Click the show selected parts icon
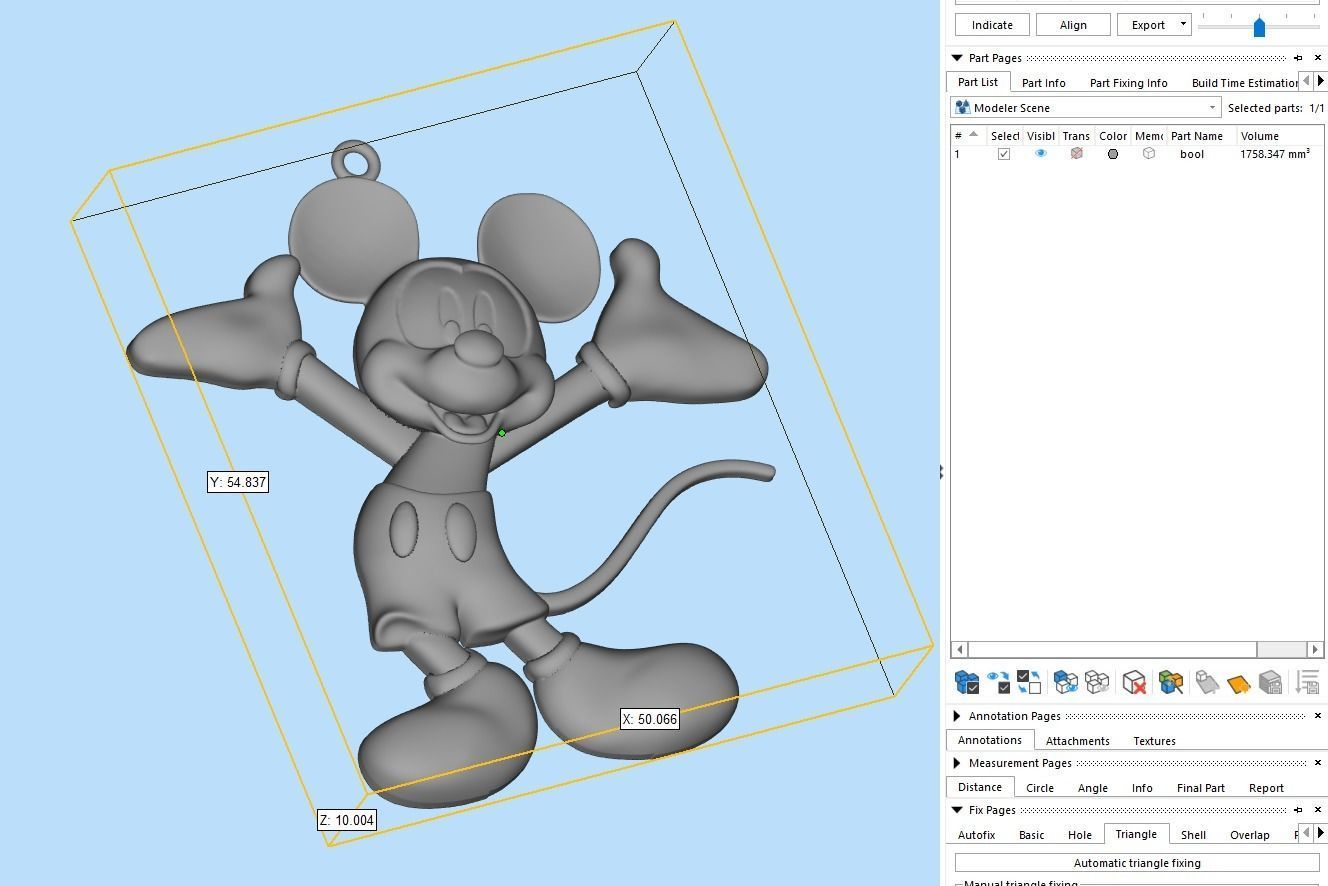This screenshot has width=1328, height=886. [1066, 682]
